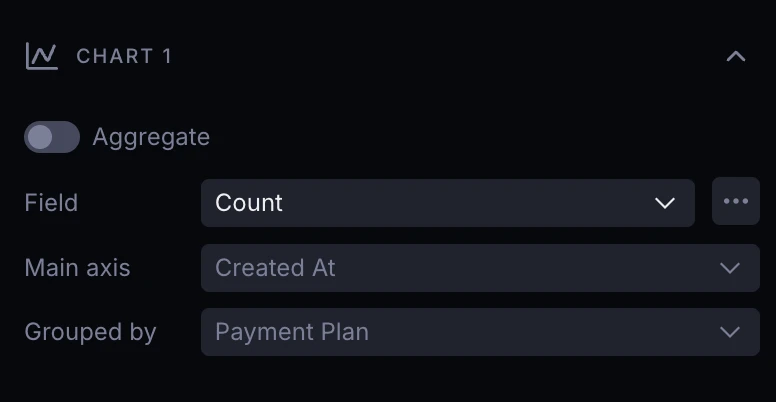Open the Field dropdown showing Count
776x402 pixels.
point(447,203)
